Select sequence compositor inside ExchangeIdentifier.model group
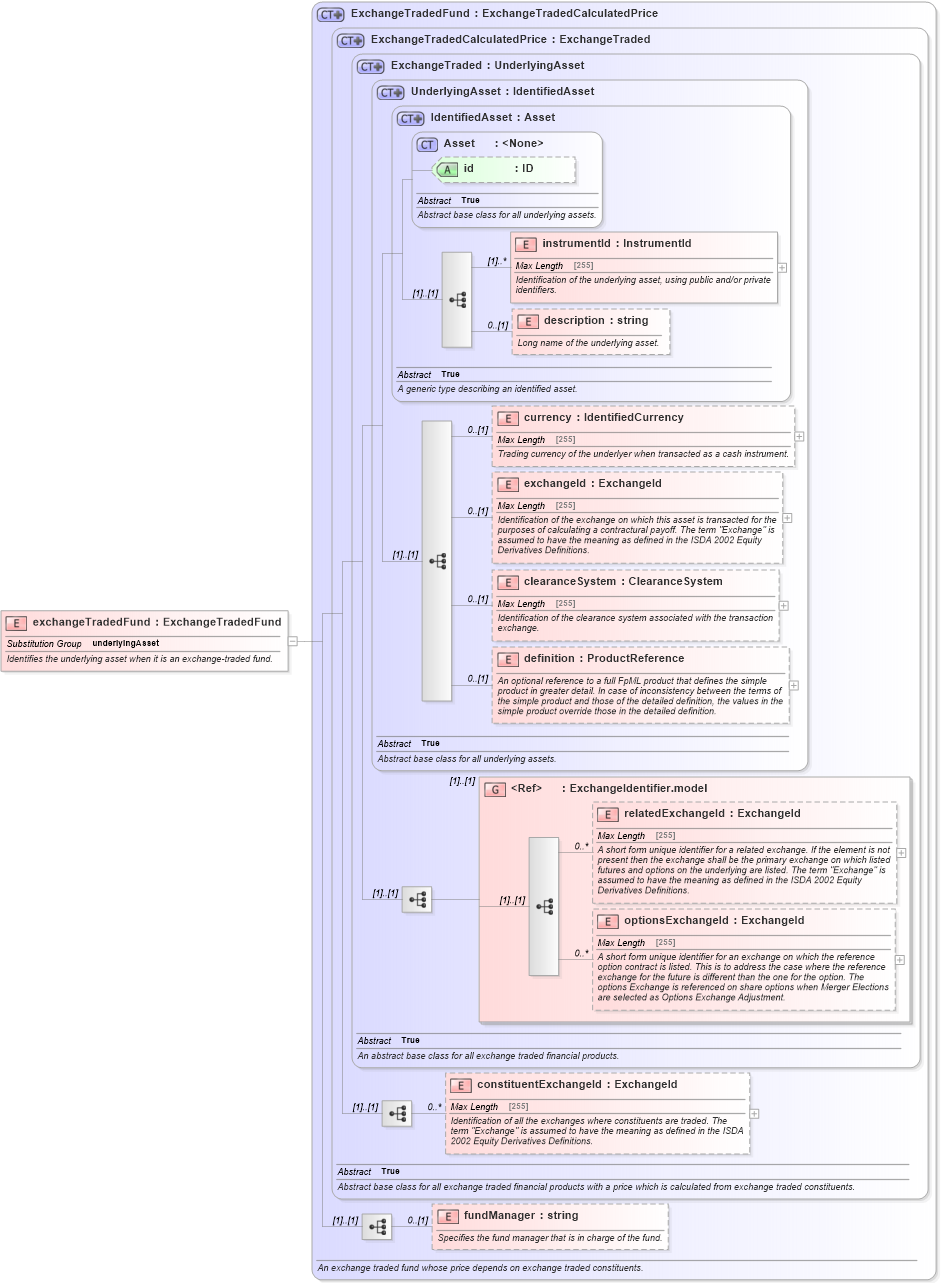The image size is (941, 1283). tap(544, 906)
